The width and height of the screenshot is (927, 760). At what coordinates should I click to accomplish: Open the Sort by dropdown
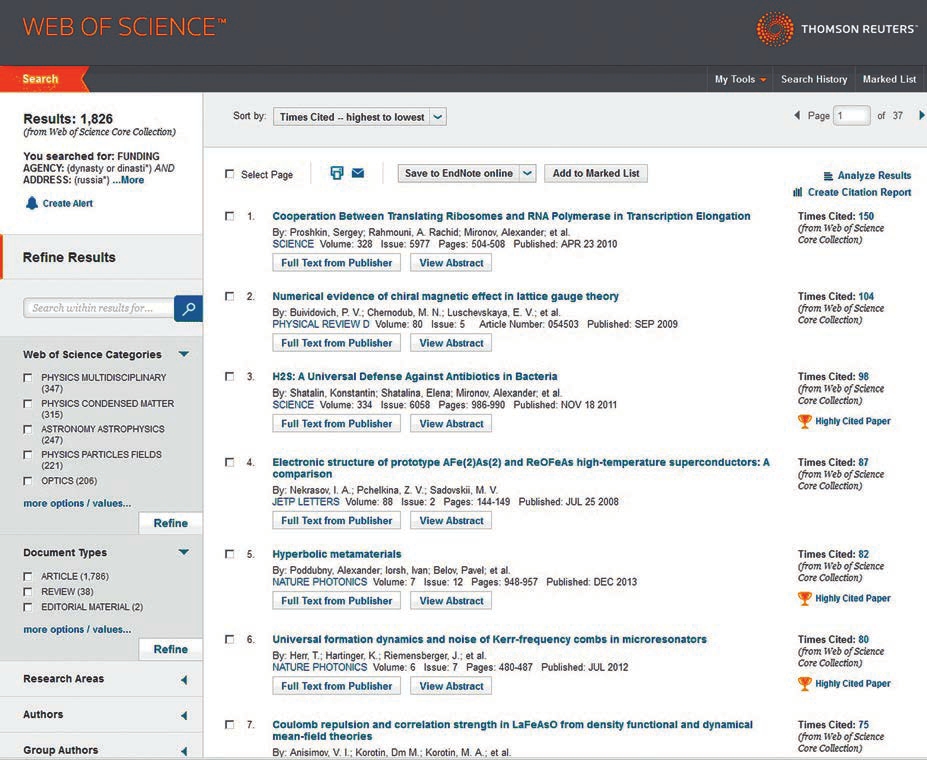tap(359, 117)
